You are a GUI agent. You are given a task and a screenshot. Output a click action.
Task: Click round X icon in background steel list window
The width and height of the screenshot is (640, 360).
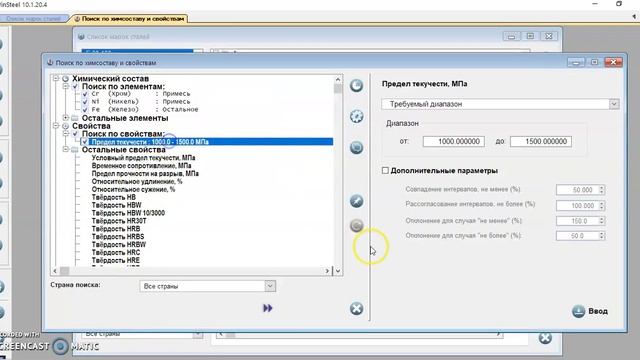point(545,338)
